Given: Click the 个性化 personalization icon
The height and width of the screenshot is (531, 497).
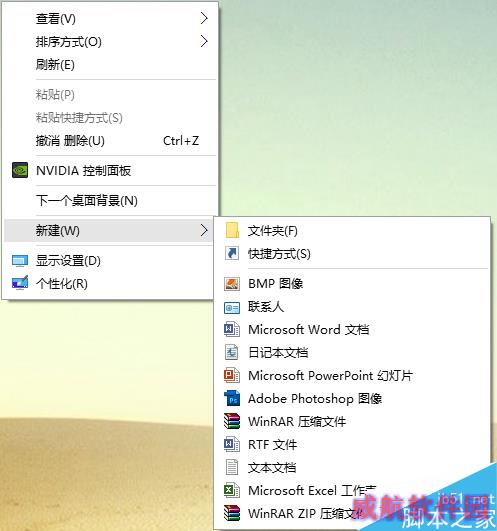Looking at the screenshot, I should [x=20, y=283].
